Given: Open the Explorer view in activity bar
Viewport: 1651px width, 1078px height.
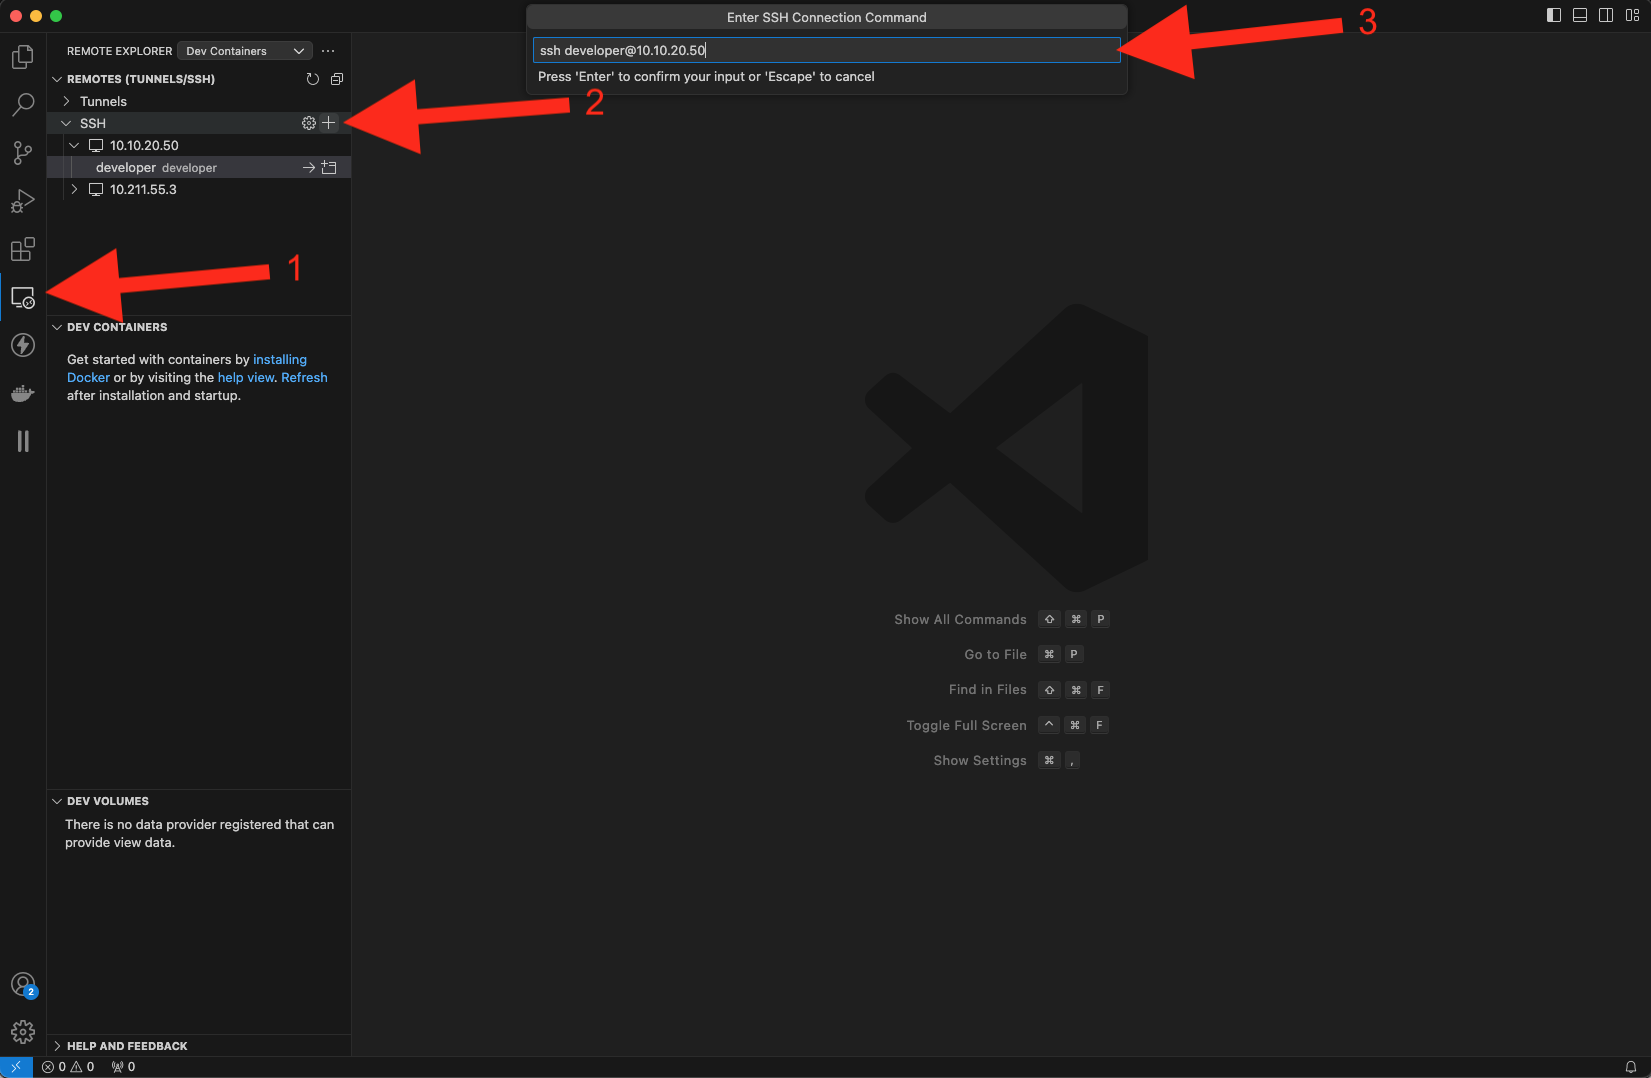Looking at the screenshot, I should pyautogui.click(x=22, y=57).
